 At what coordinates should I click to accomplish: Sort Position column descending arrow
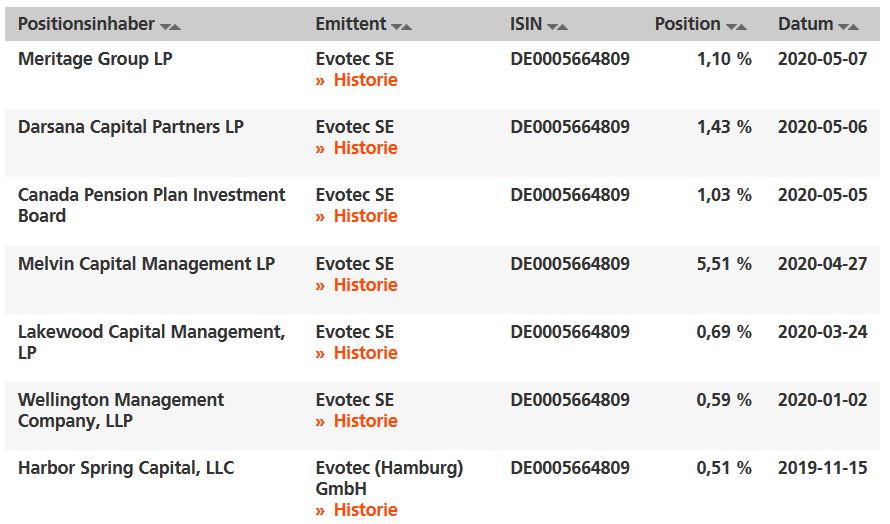pos(731,26)
